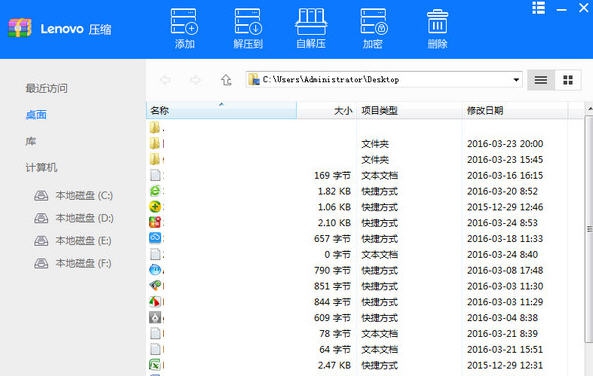Image resolution: width=593 pixels, height=376 pixels.
Task: Click the text file icon of 0 字节
Action: point(155,254)
